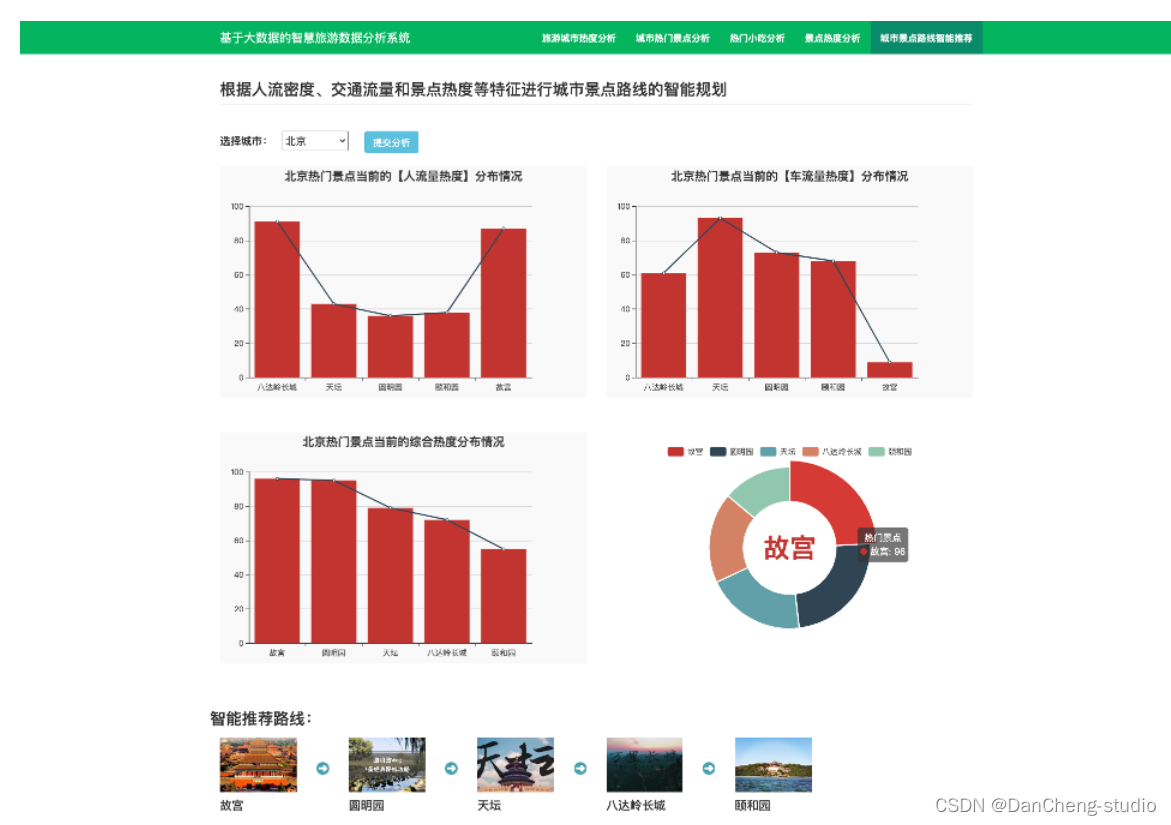Click the 智能推荐路线 heading
This screenshot has width=1171, height=825.
click(260, 718)
